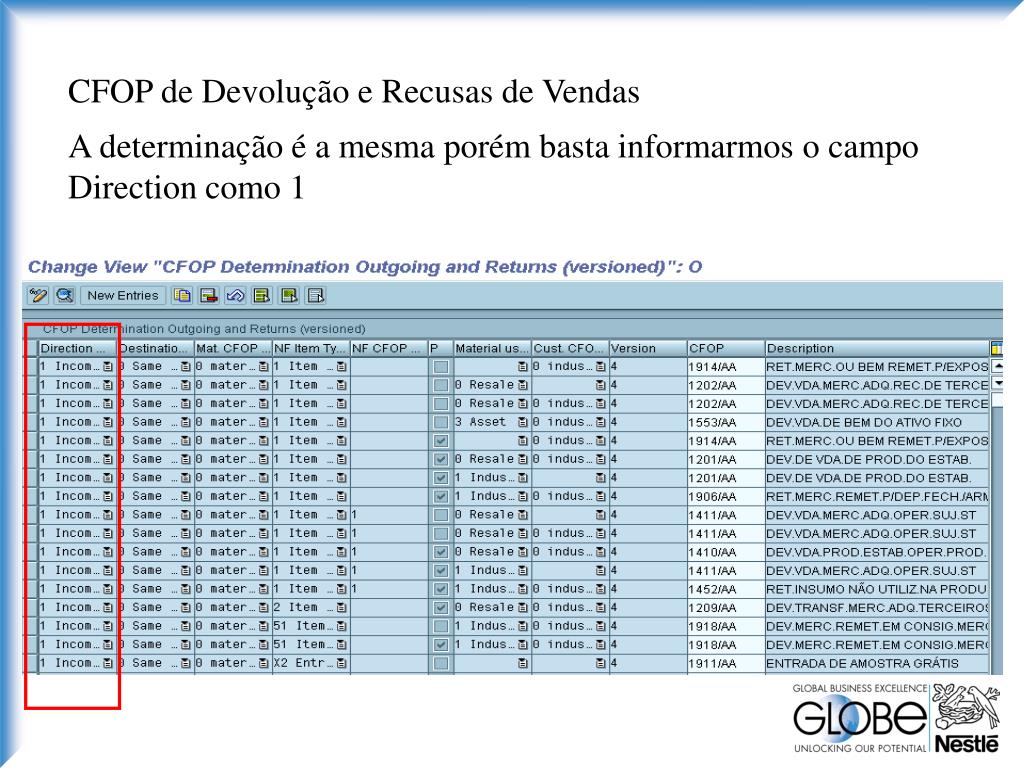Open Cust. CFOP dropdown in 1911/AA row

tap(600, 663)
